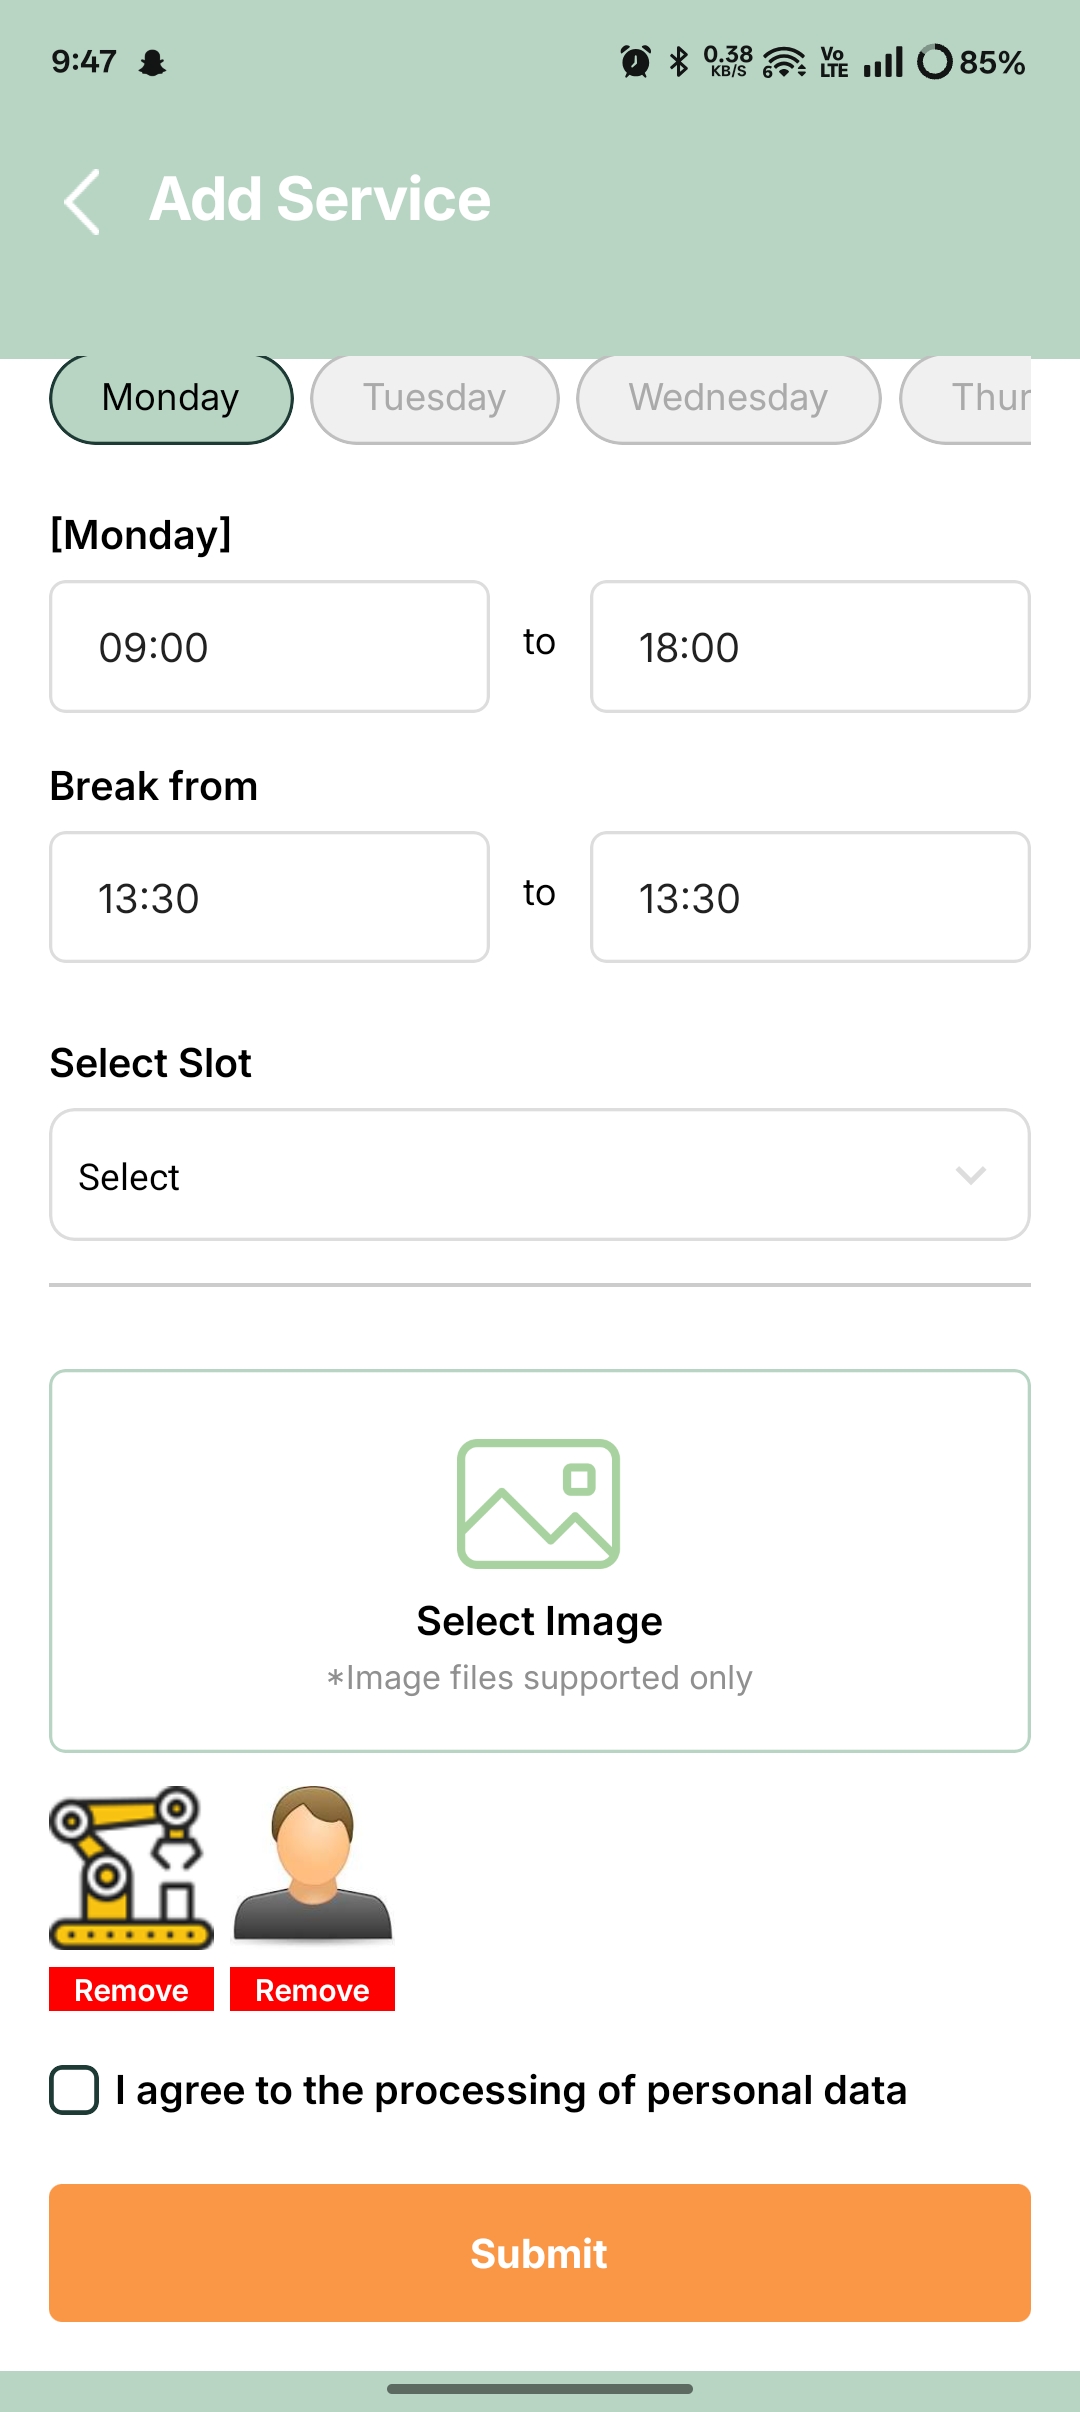
Task: Tap the back arrow icon
Action: [x=82, y=201]
